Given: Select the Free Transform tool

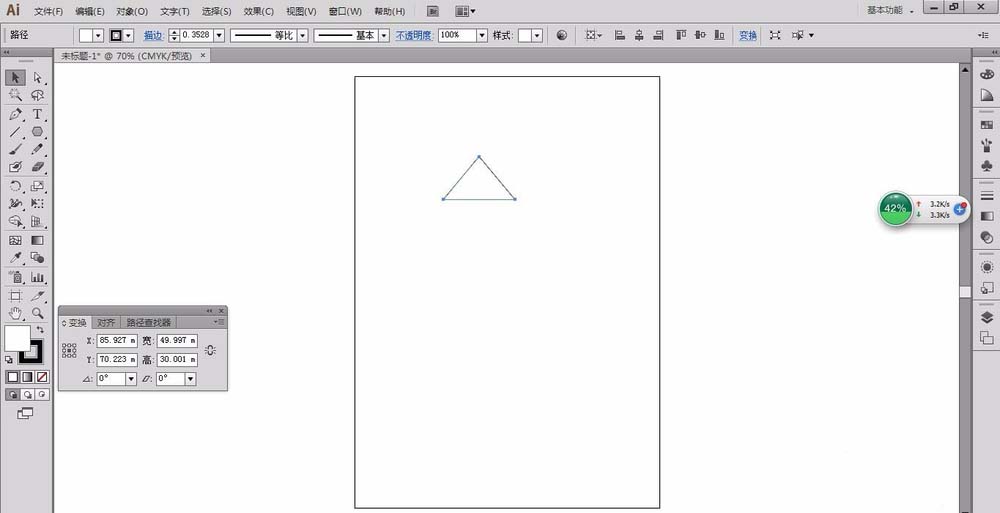Looking at the screenshot, I should click(38, 204).
